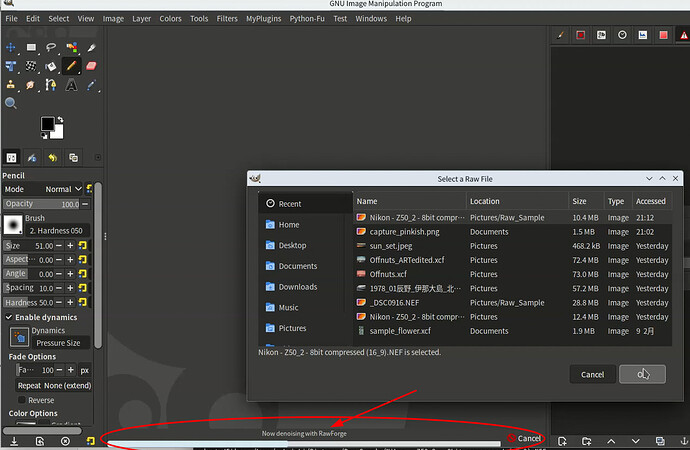Open the dock tab configuration menu button
The height and width of the screenshot is (450, 690).
98,157
